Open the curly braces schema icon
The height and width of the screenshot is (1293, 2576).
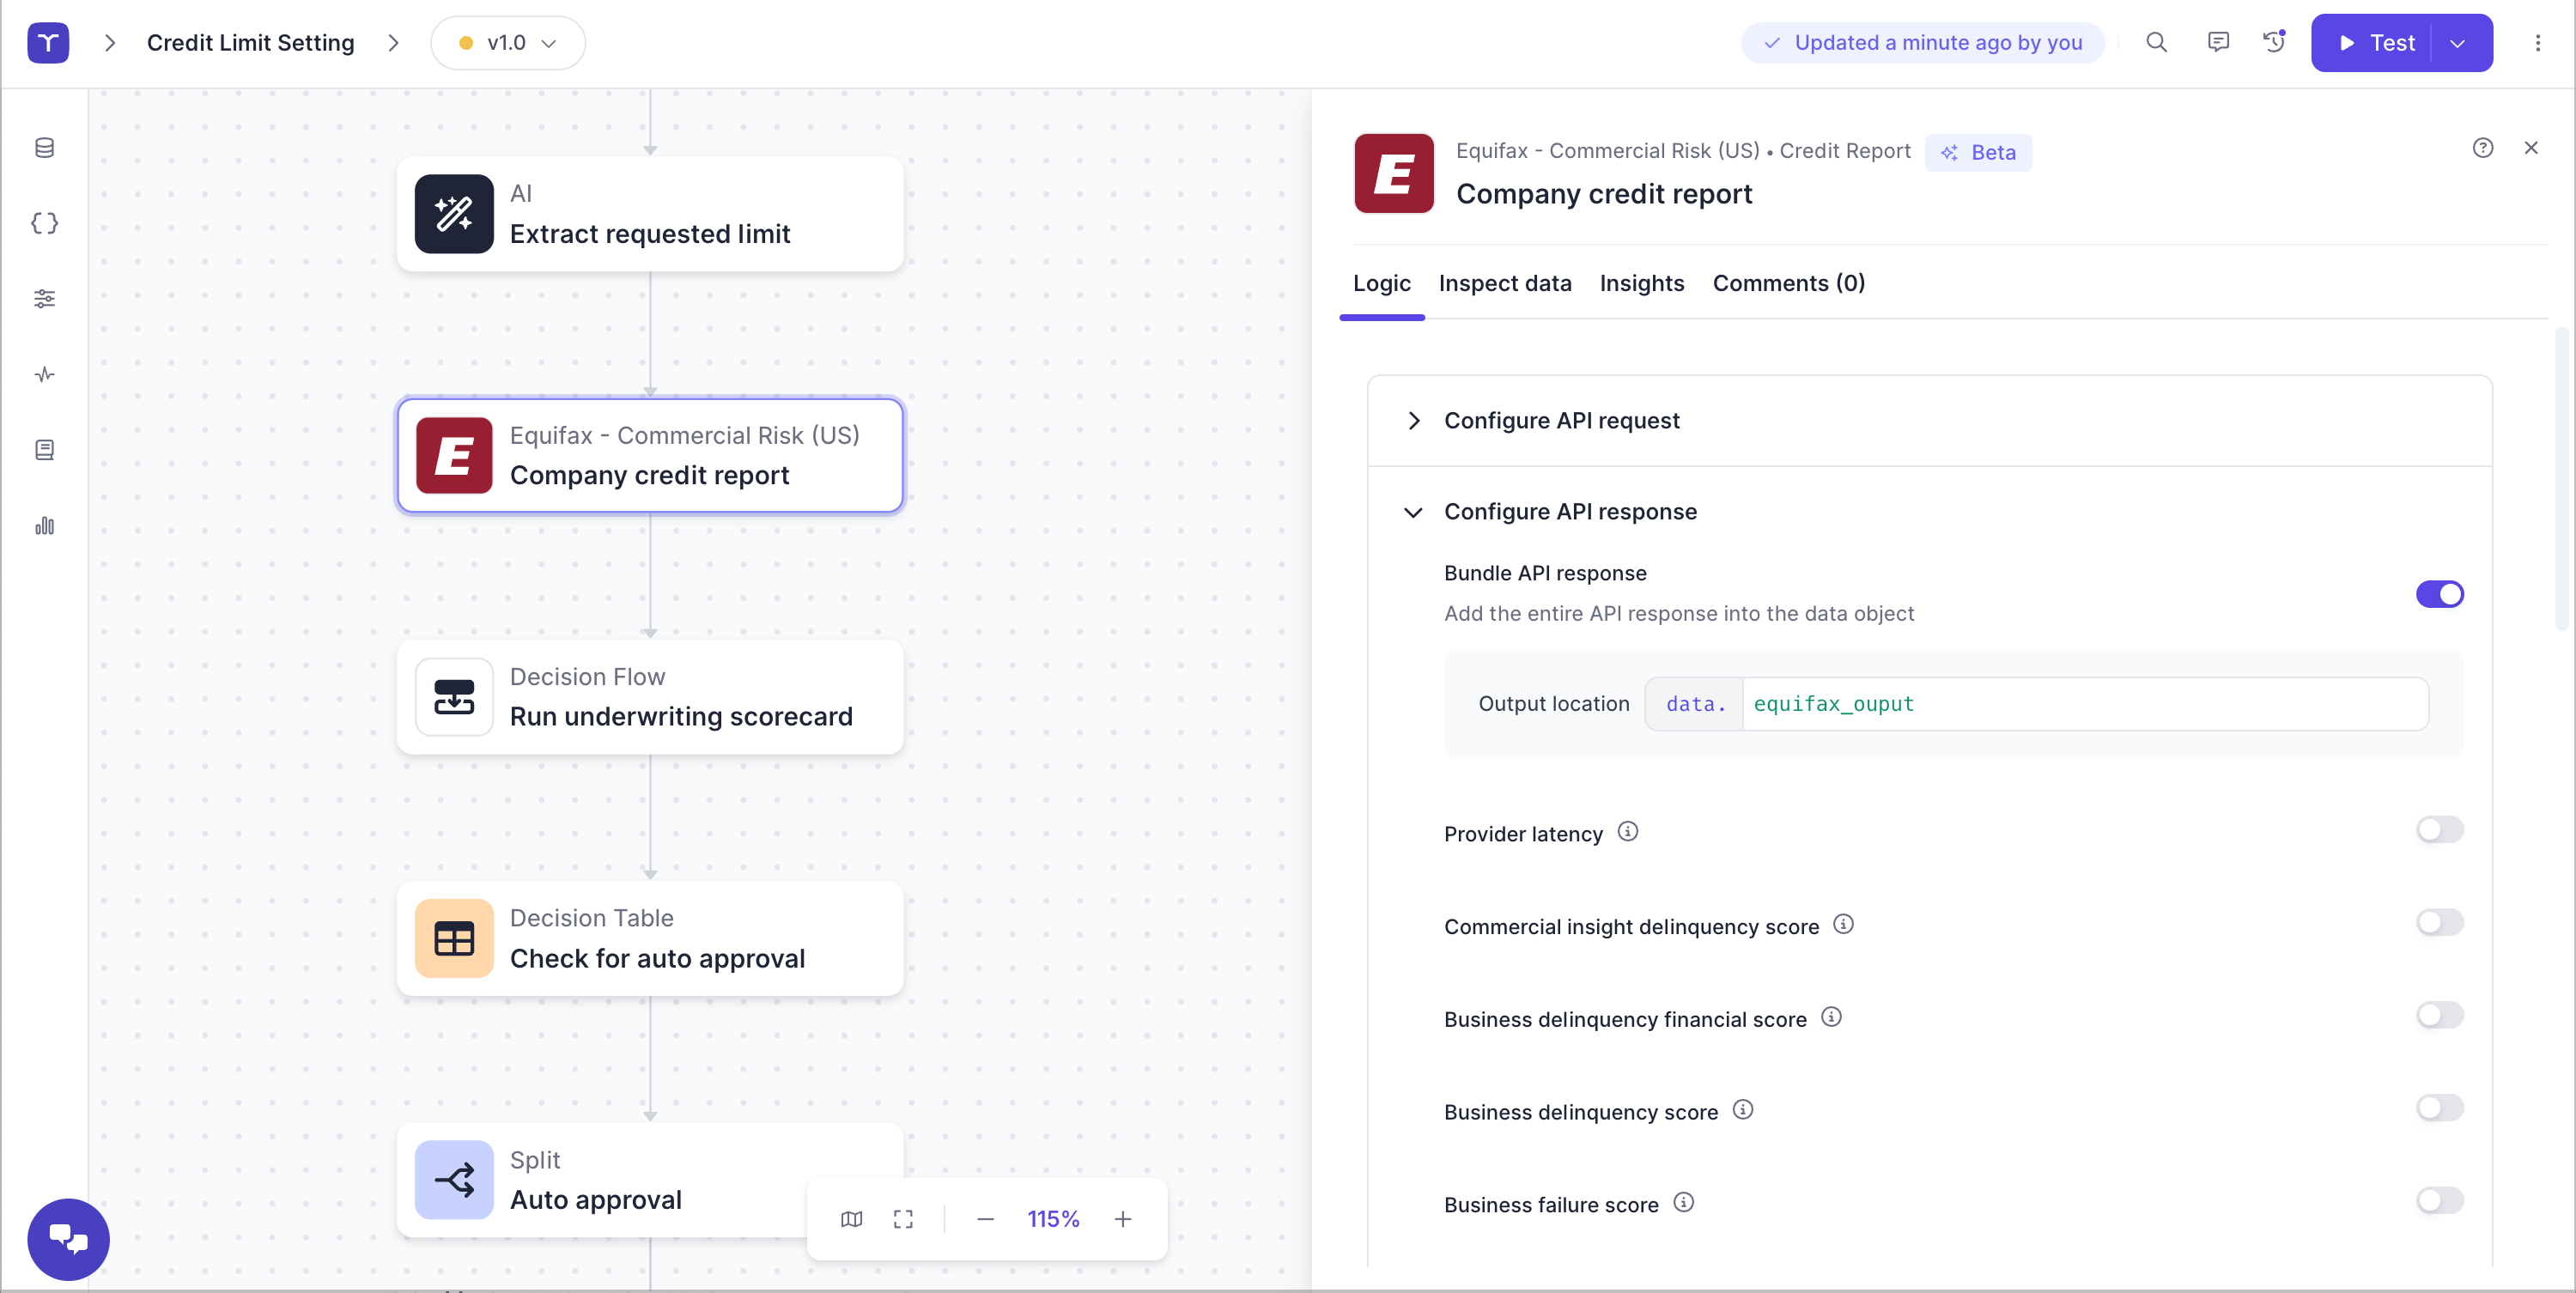coord(44,223)
